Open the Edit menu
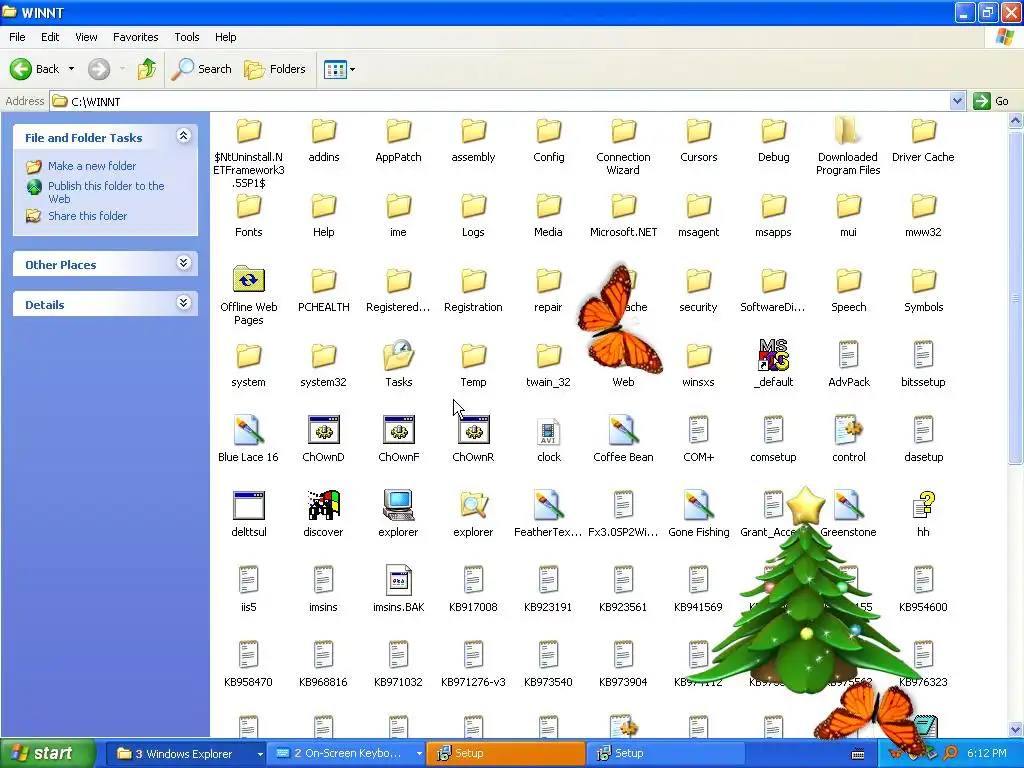Screen dimensions: 1024x768 click(x=50, y=37)
